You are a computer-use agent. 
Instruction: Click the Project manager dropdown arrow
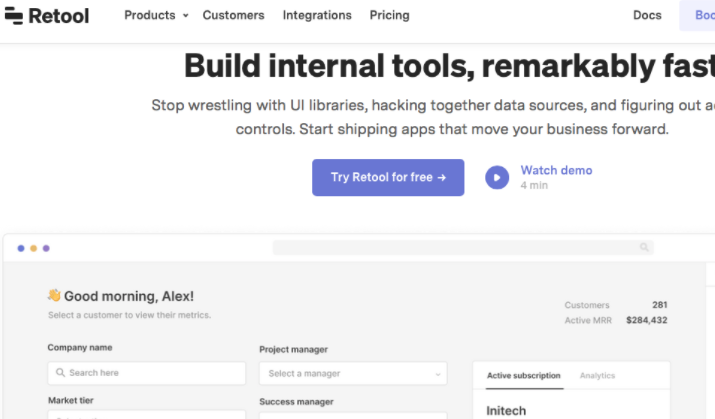click(438, 374)
